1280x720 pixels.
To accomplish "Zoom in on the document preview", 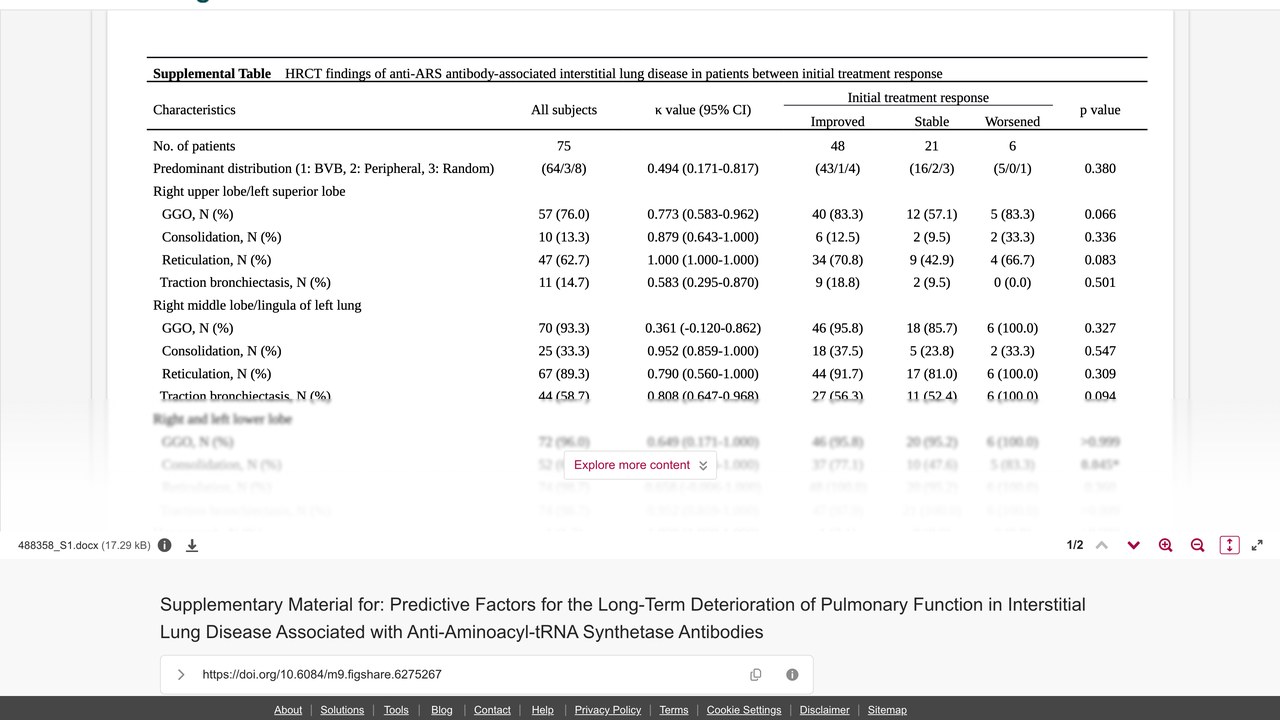I will point(1165,545).
